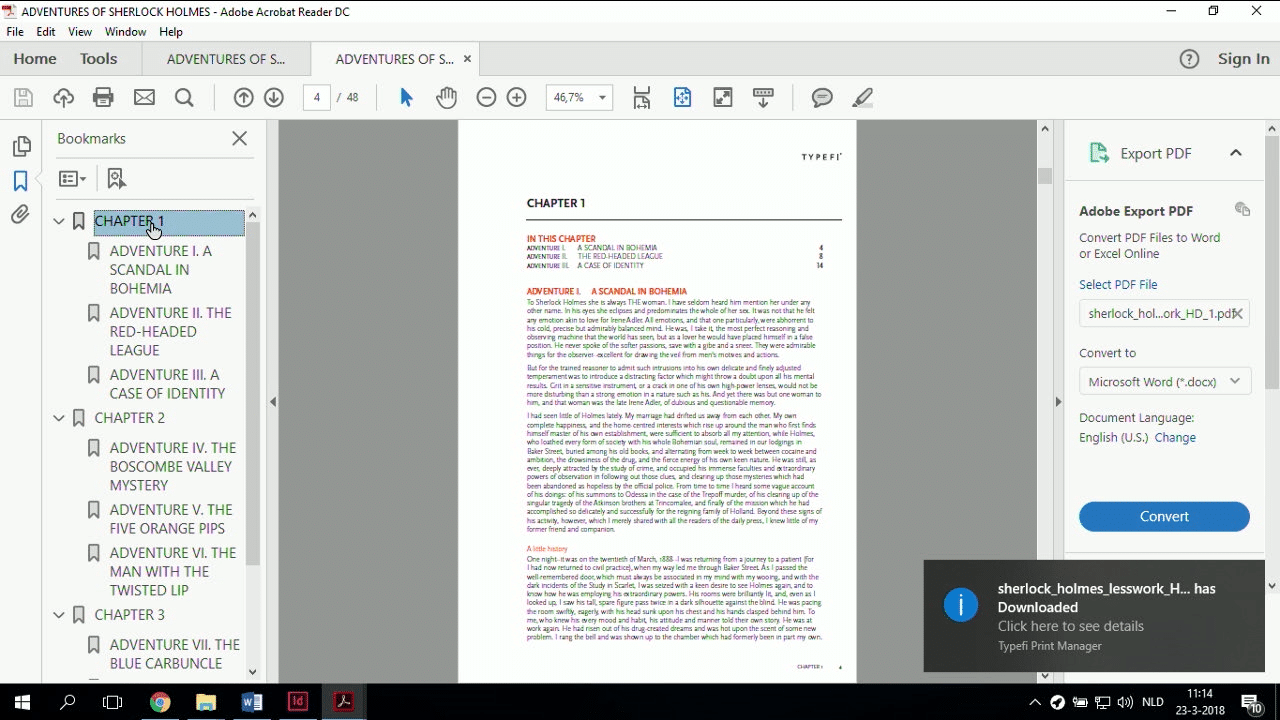
Task: Select ADVENTURE I. A SCANDAL IN BOHEMIA bookmark
Action: 161,270
